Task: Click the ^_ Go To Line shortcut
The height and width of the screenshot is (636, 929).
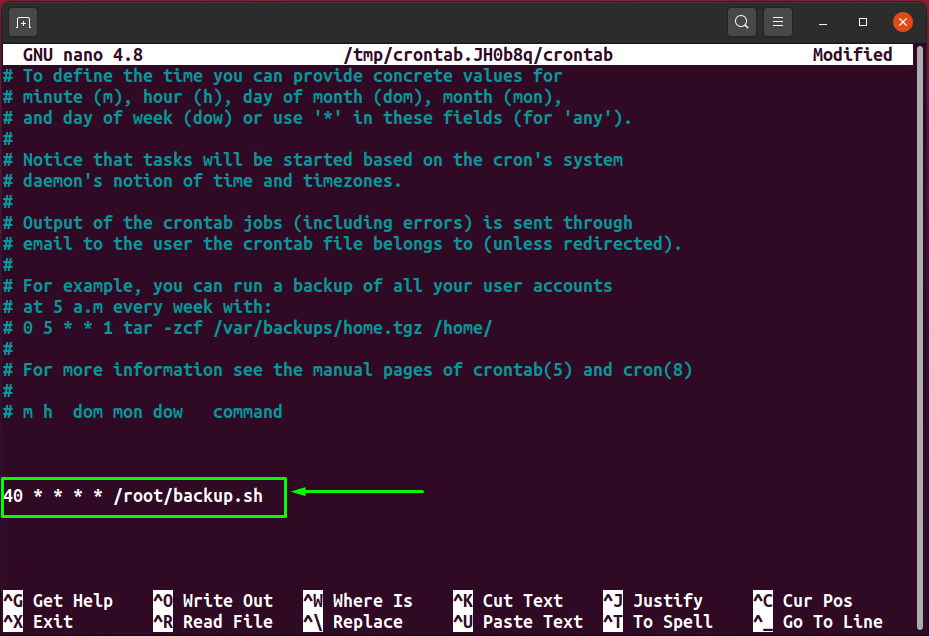Action: tap(818, 622)
